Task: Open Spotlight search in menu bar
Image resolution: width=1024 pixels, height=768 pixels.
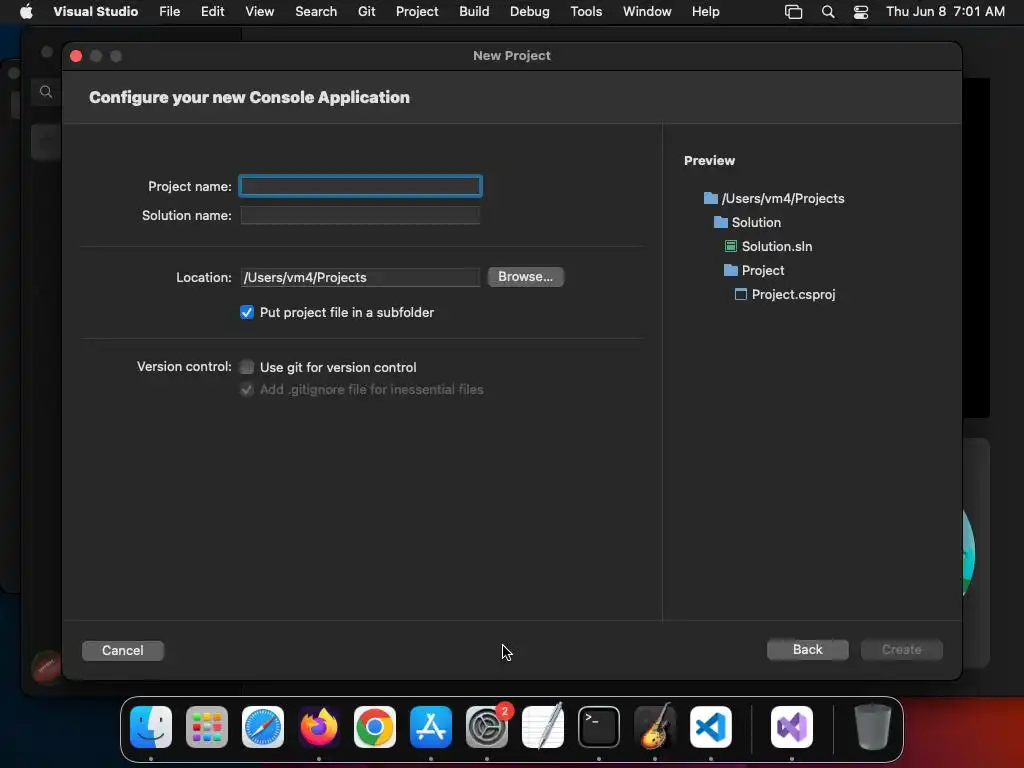Action: (828, 12)
